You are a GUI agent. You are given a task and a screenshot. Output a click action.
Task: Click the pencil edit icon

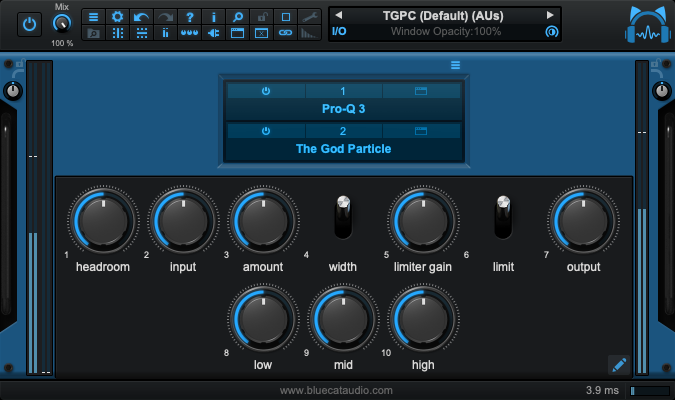(619, 365)
